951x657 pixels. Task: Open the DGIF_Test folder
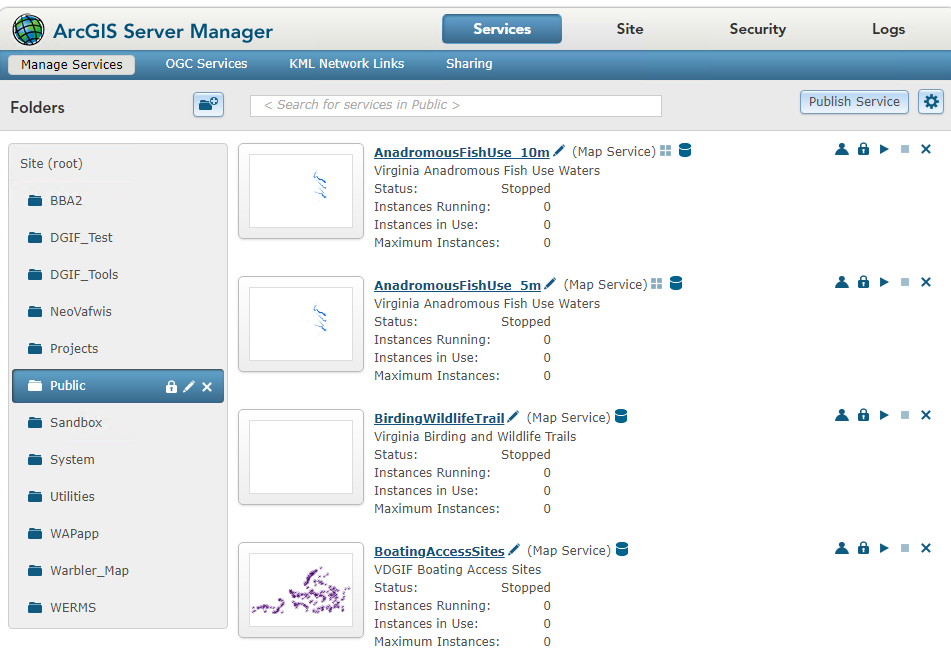point(70,238)
